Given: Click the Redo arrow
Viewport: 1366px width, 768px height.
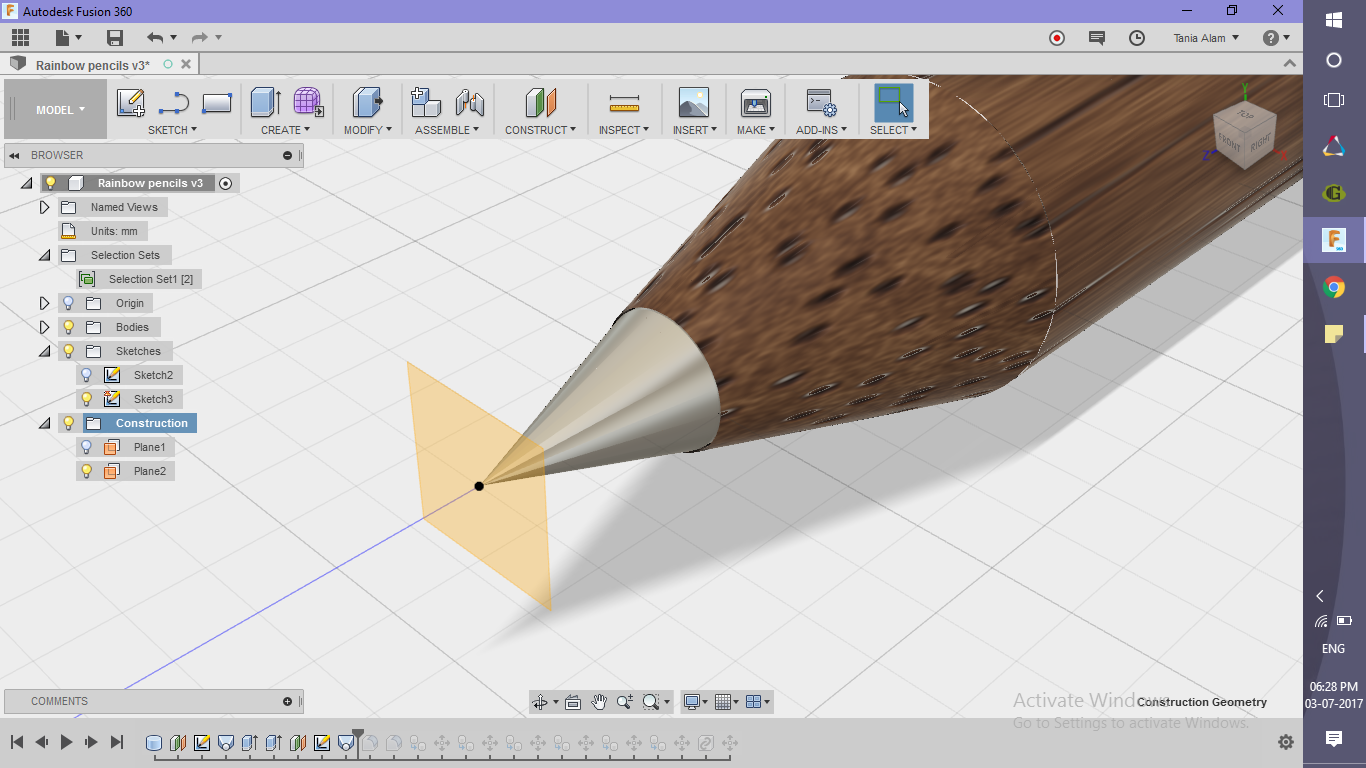Looking at the screenshot, I should point(199,38).
